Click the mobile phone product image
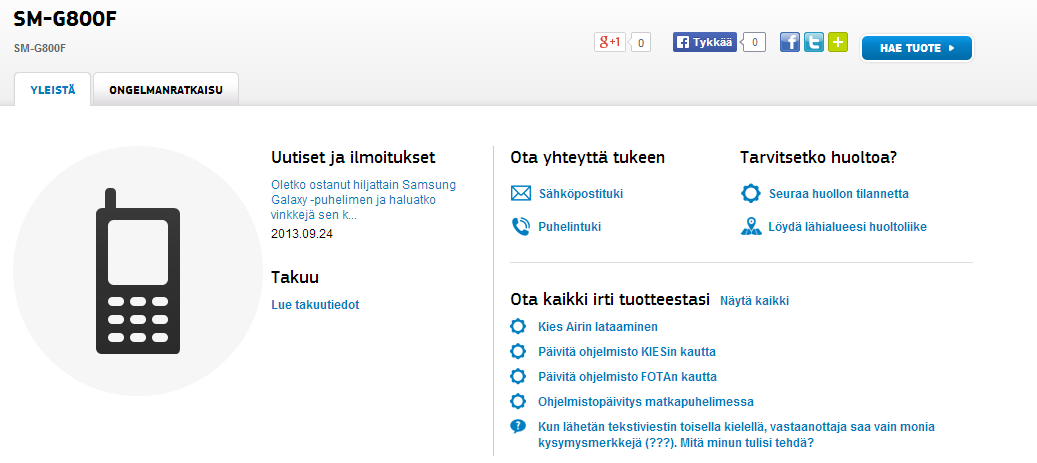The width and height of the screenshot is (1037, 463). coord(138,271)
